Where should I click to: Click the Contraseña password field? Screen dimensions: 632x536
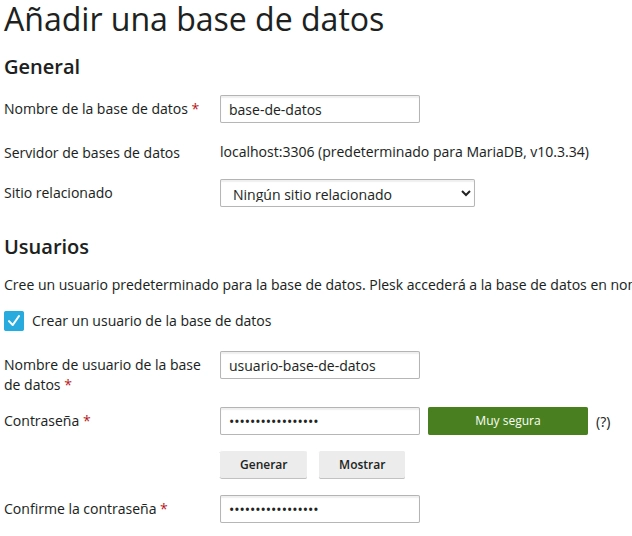coord(320,421)
